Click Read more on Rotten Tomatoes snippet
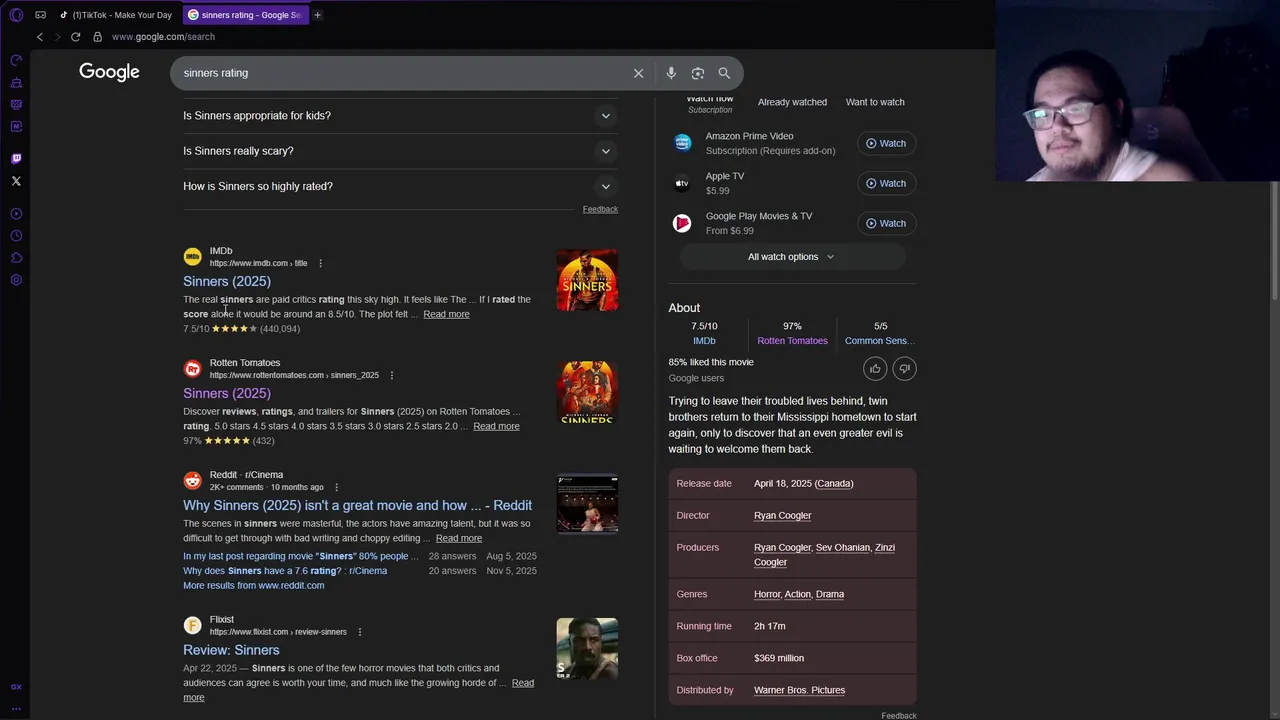This screenshot has height=720, width=1280. tap(496, 426)
